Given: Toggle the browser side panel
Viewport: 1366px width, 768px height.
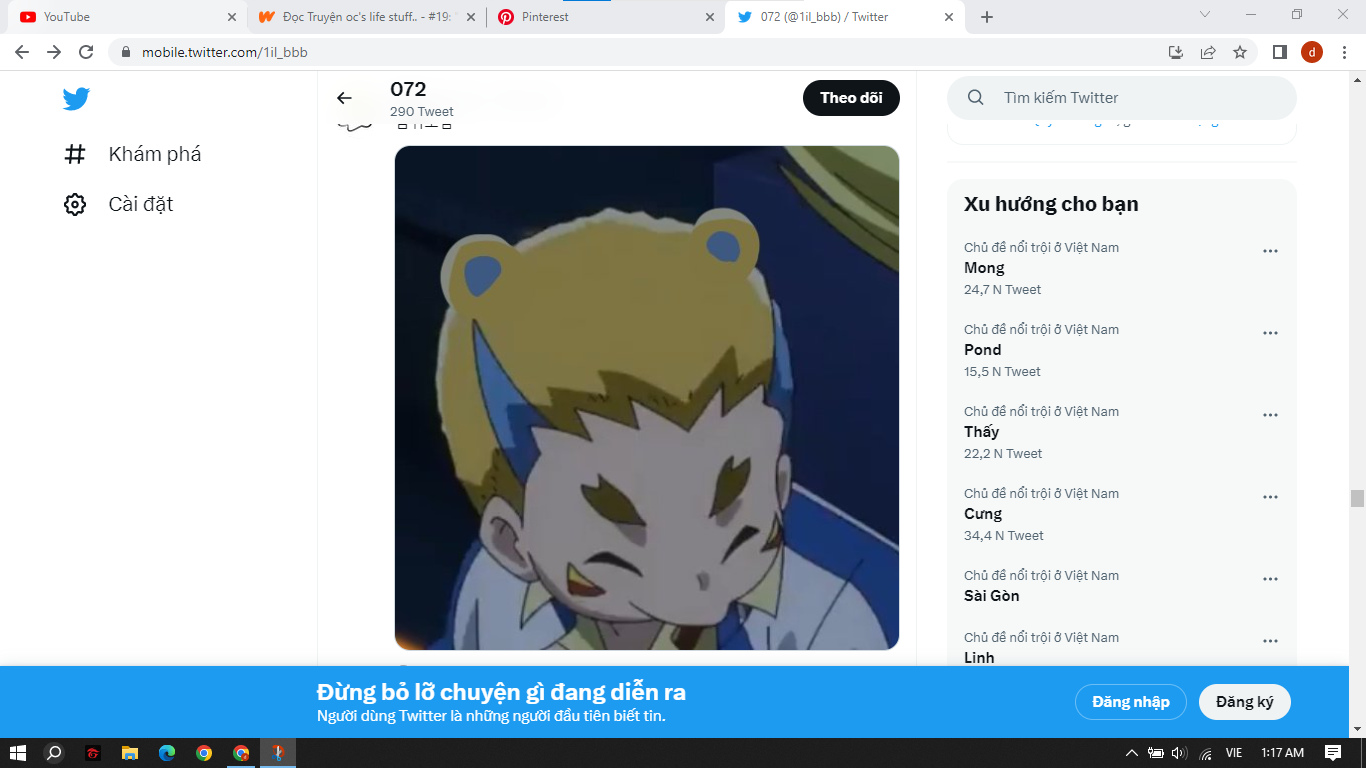Looking at the screenshot, I should coord(1279,52).
